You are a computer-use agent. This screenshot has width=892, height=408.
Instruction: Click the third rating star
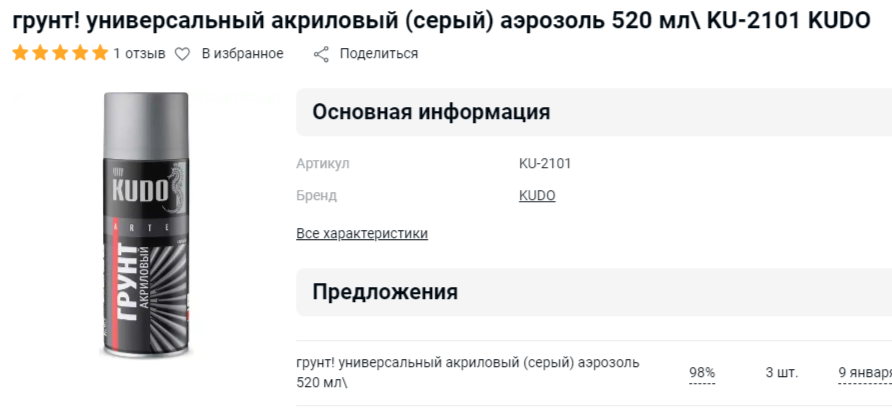pyautogui.click(x=60, y=54)
